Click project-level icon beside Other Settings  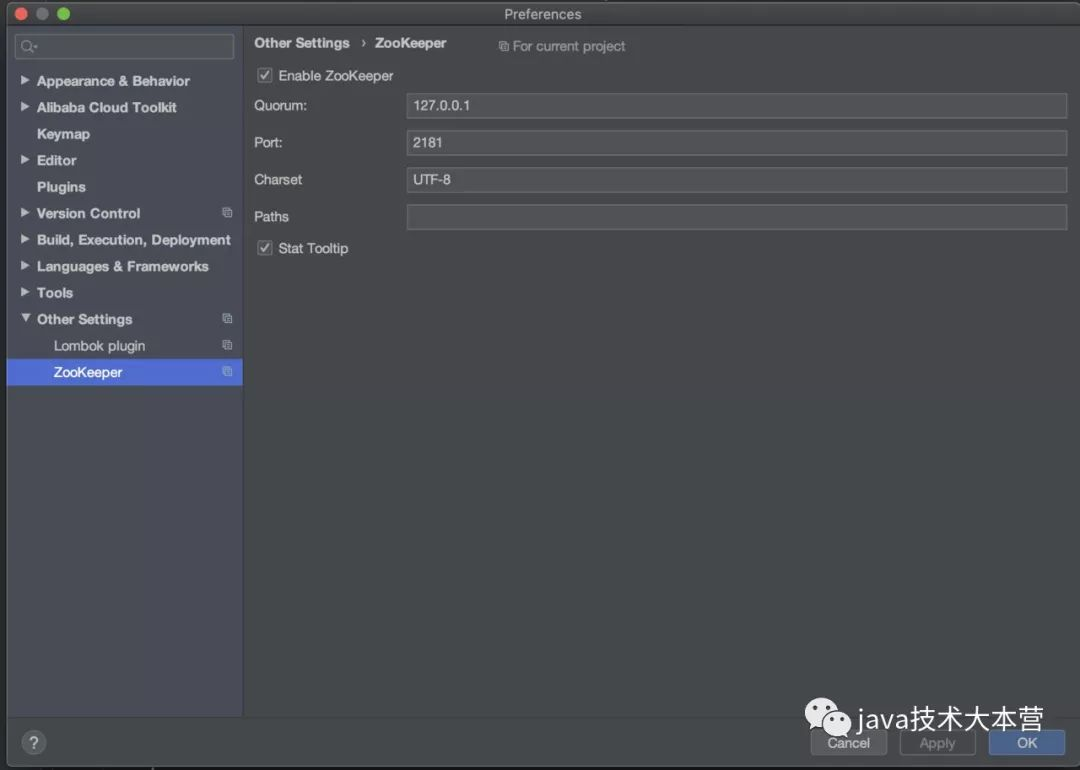227,319
